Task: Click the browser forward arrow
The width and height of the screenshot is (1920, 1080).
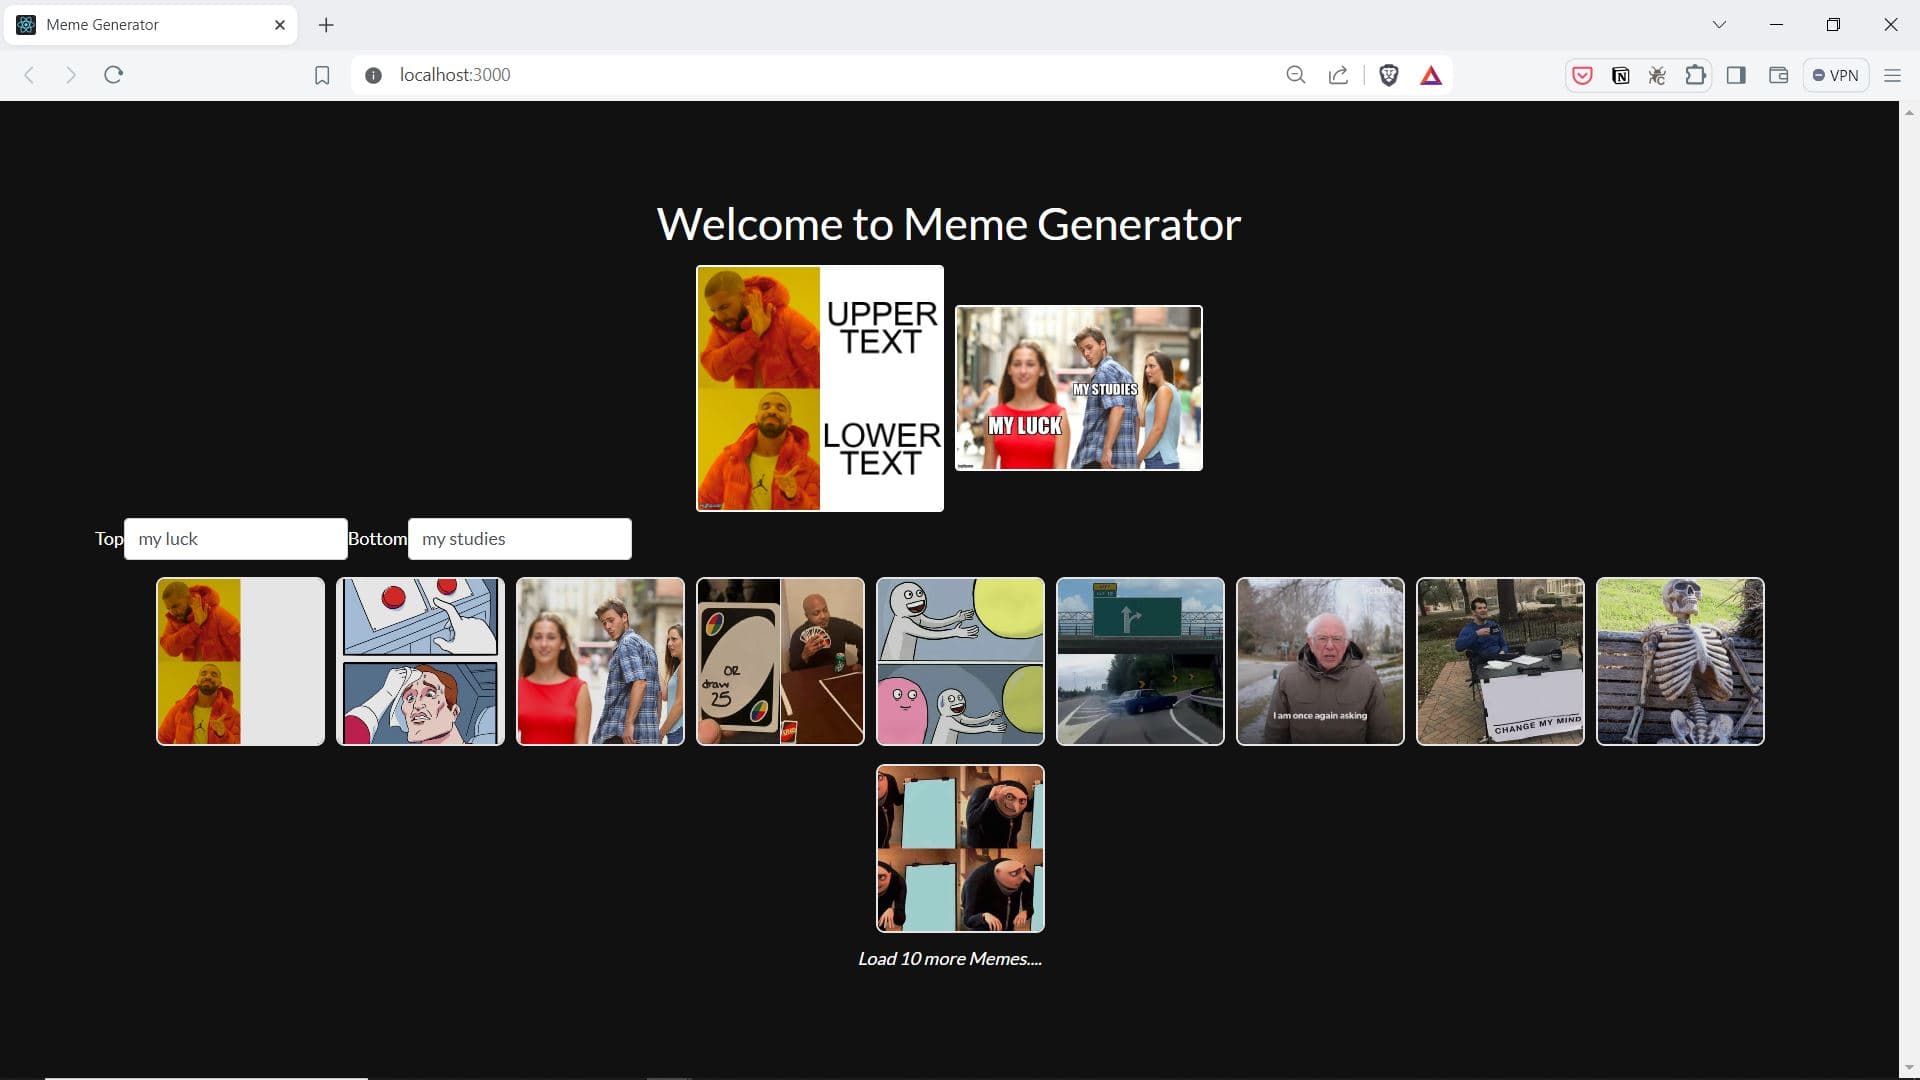Action: tap(70, 75)
